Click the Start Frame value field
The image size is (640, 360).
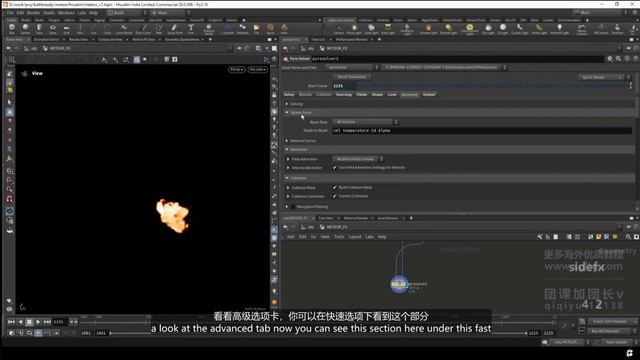345,86
